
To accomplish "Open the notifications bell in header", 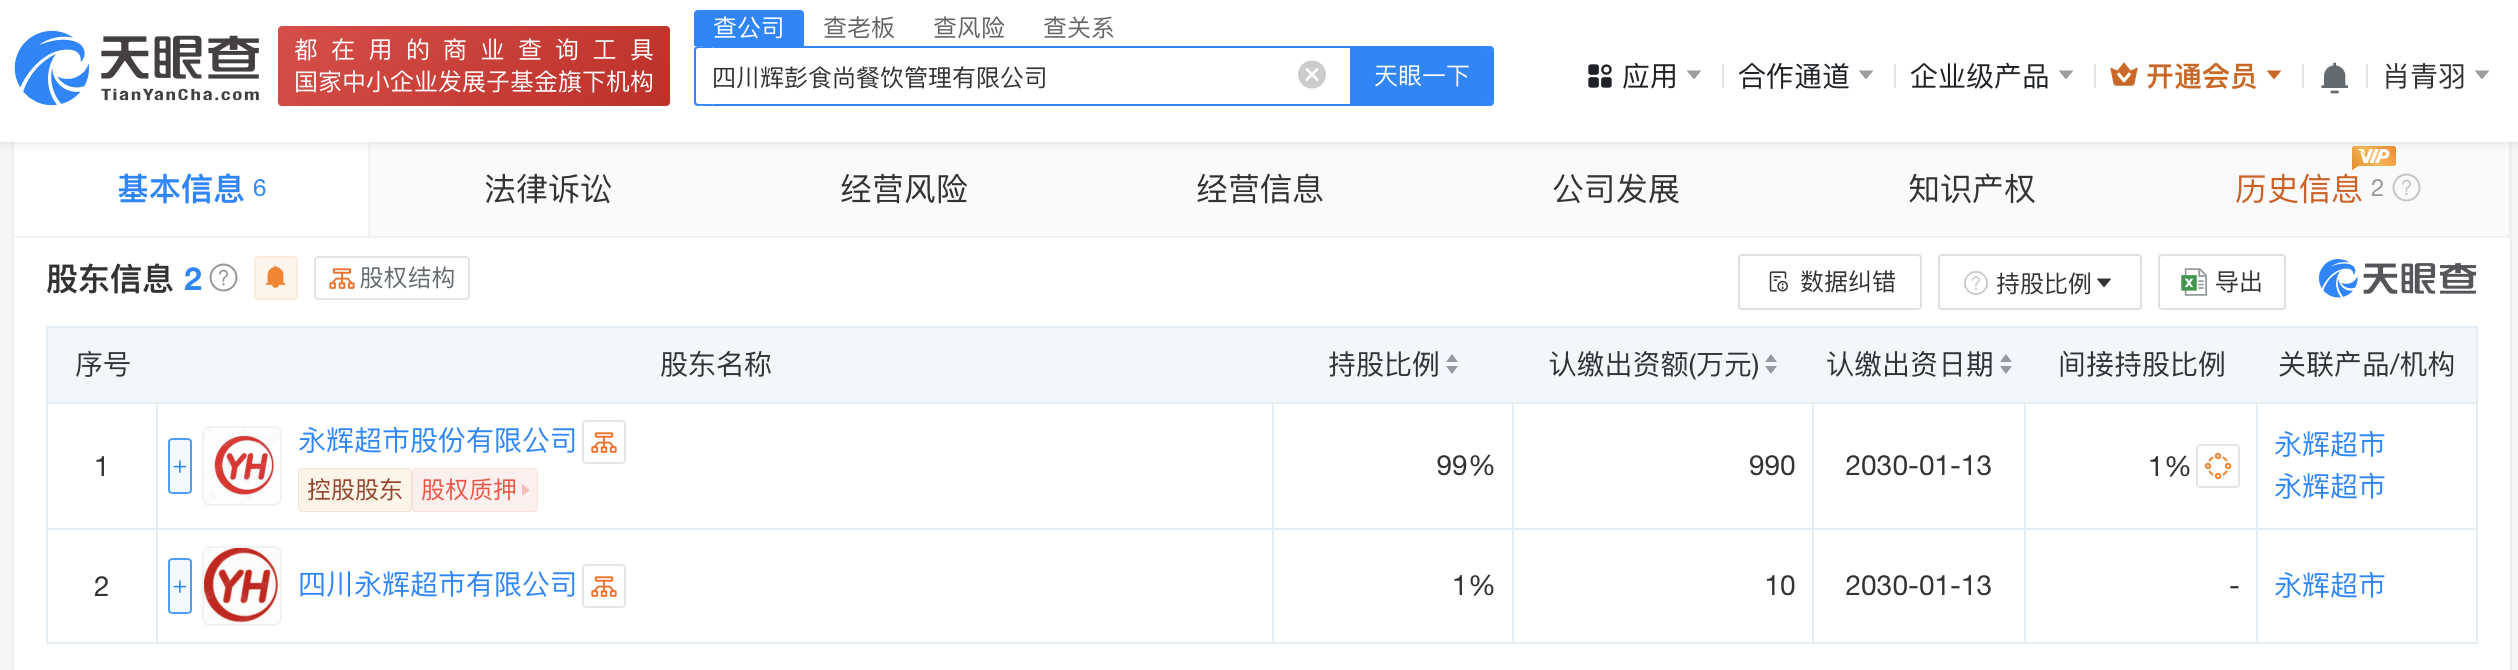I will pos(2334,77).
